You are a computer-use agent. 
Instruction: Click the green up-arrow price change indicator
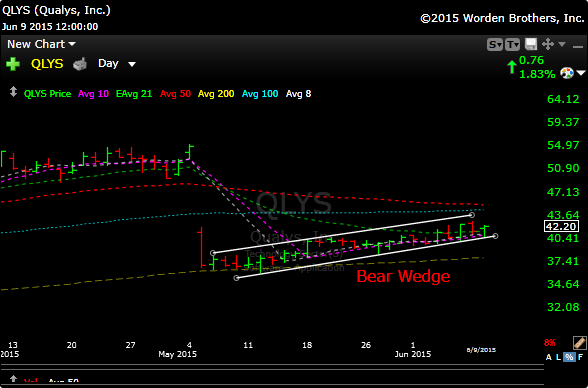click(x=512, y=67)
